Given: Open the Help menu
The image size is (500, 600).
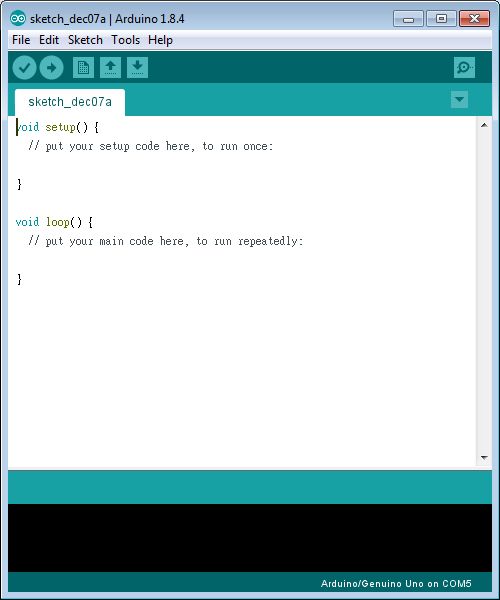Looking at the screenshot, I should (x=160, y=40).
